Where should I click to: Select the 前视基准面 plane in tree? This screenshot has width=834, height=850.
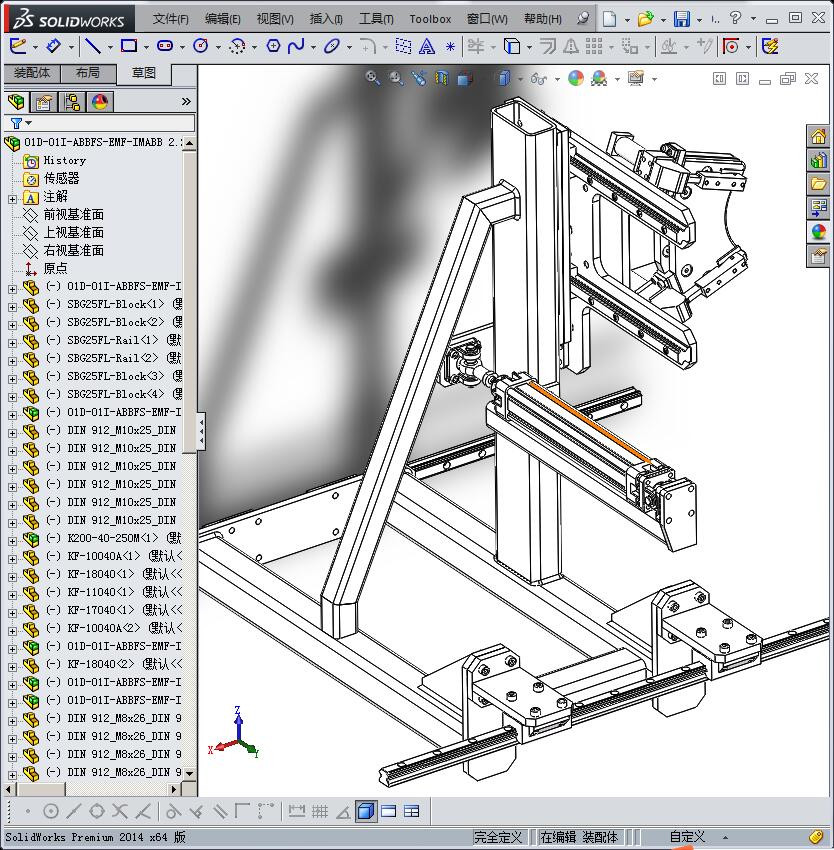(73, 215)
